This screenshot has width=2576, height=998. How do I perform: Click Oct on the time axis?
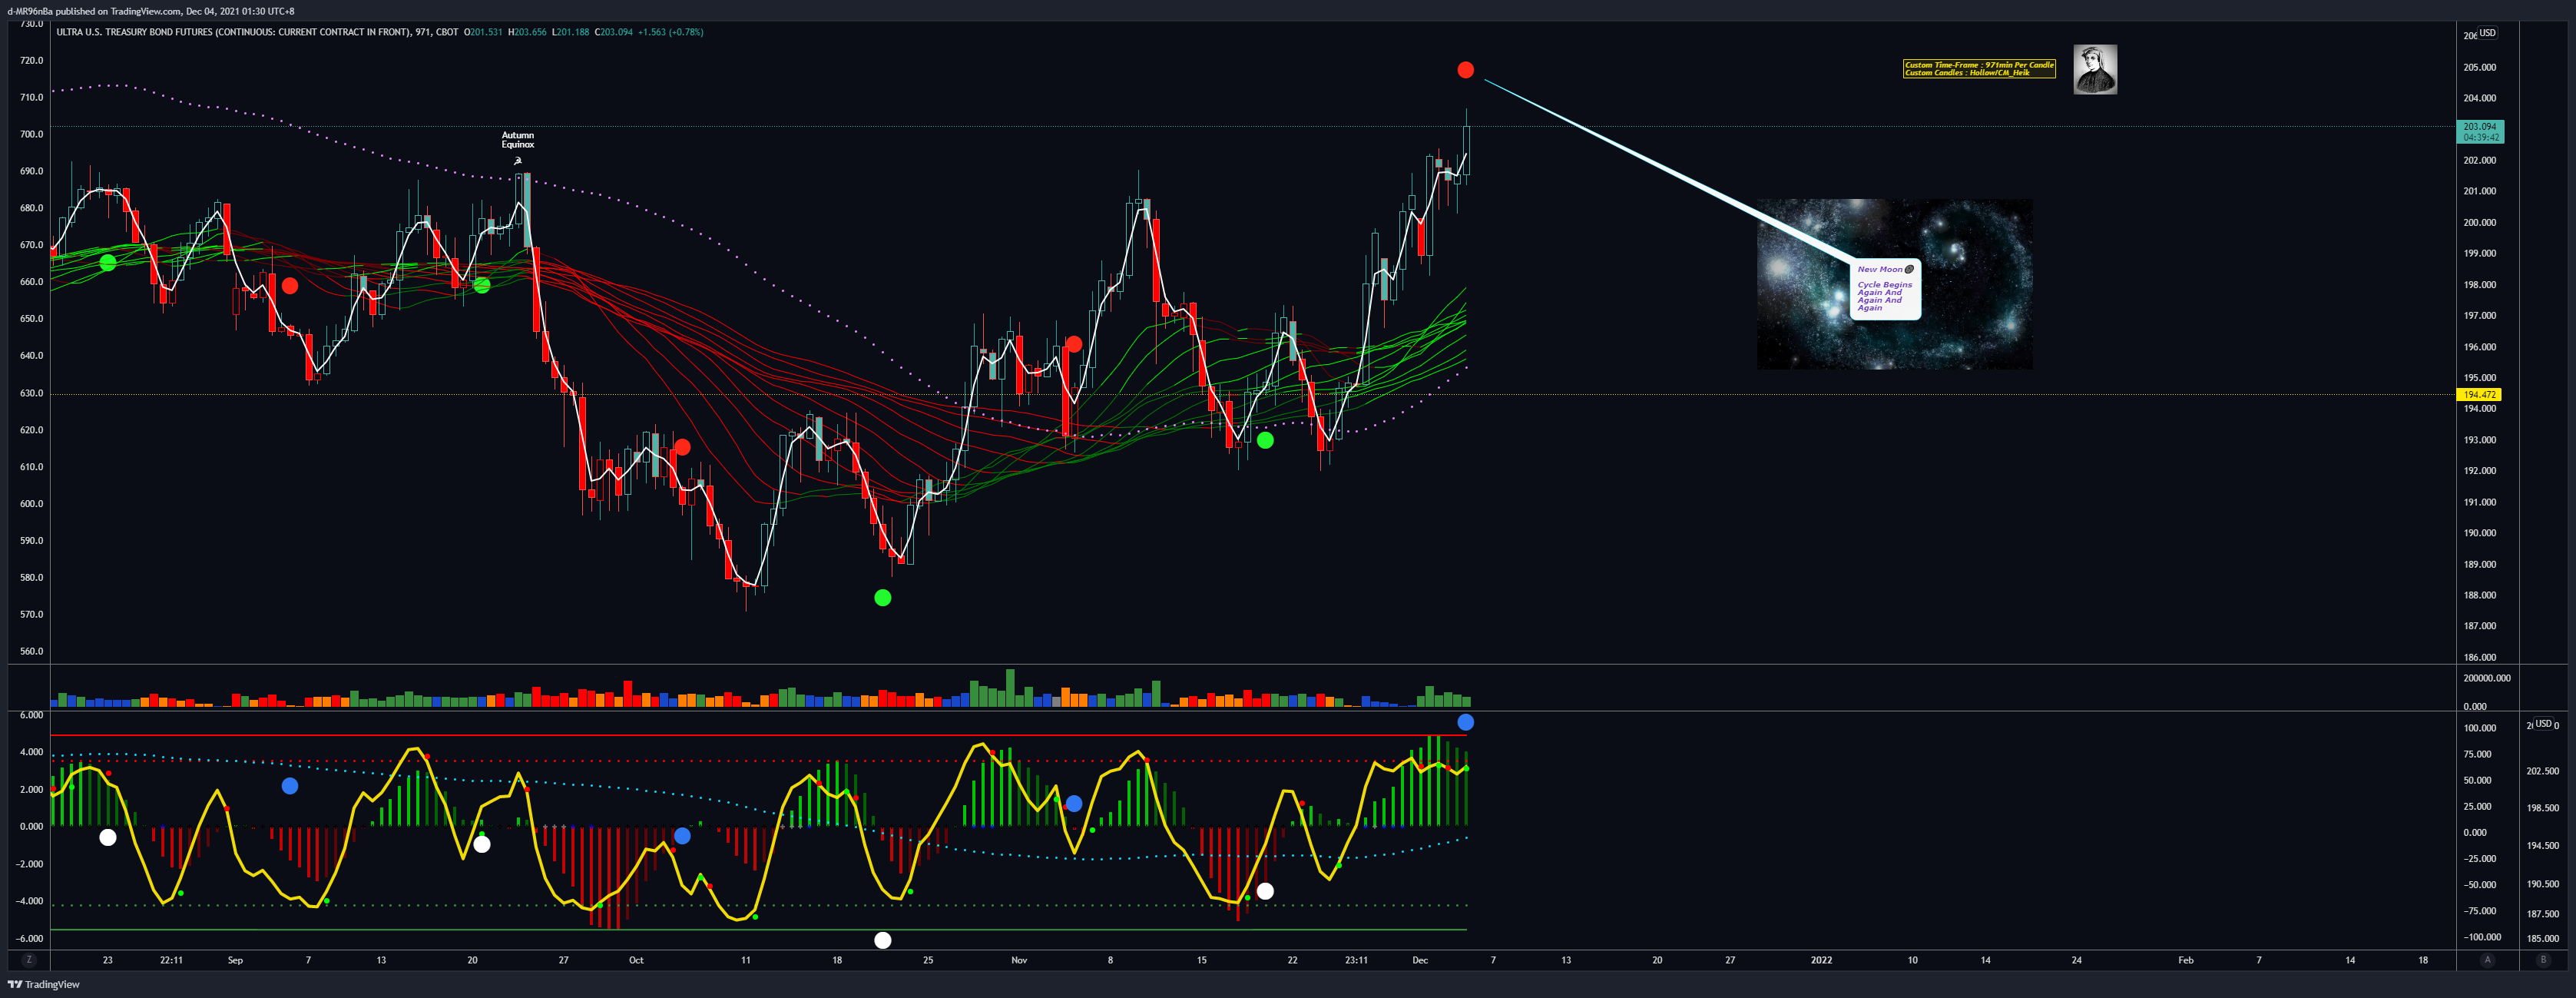tap(636, 960)
